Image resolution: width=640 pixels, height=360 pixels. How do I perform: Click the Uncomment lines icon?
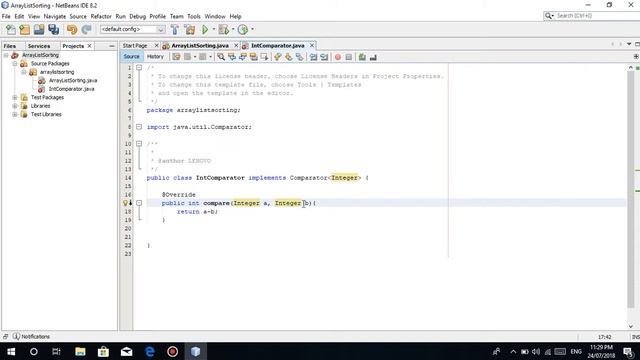click(x=373, y=57)
